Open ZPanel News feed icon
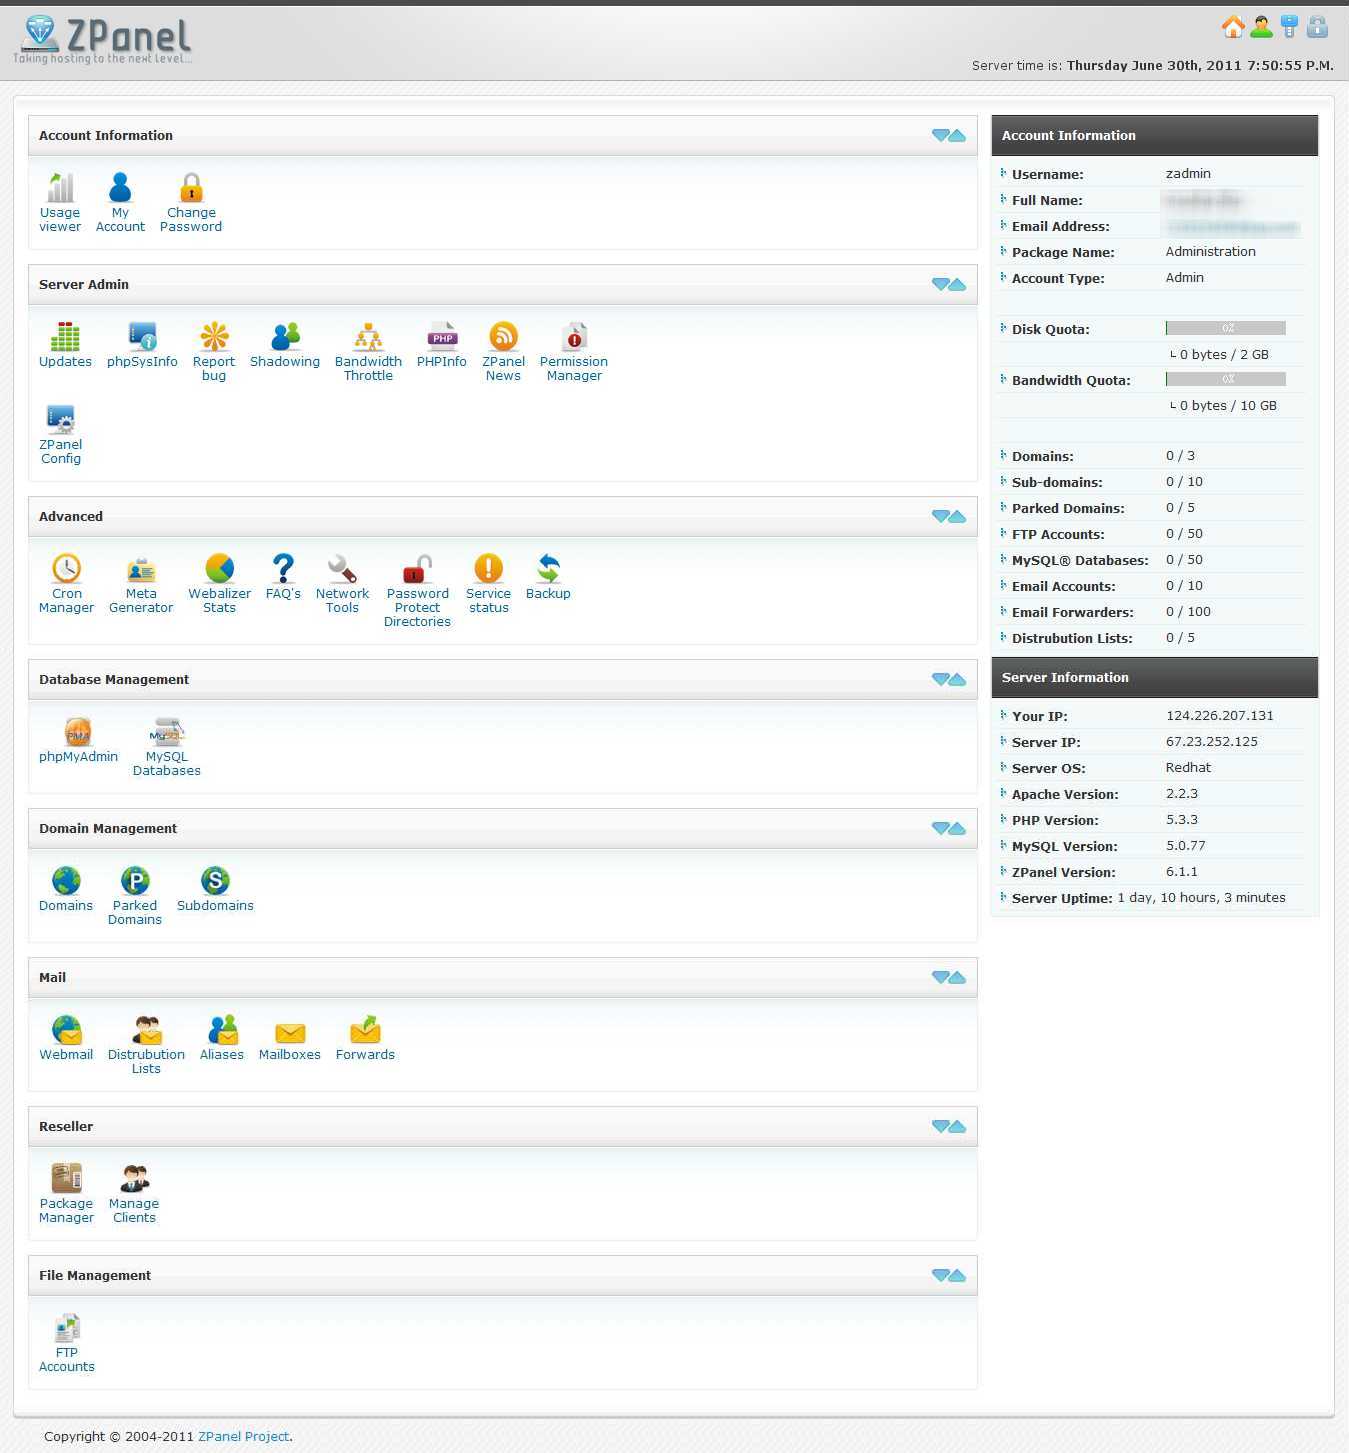1349x1453 pixels. click(503, 337)
